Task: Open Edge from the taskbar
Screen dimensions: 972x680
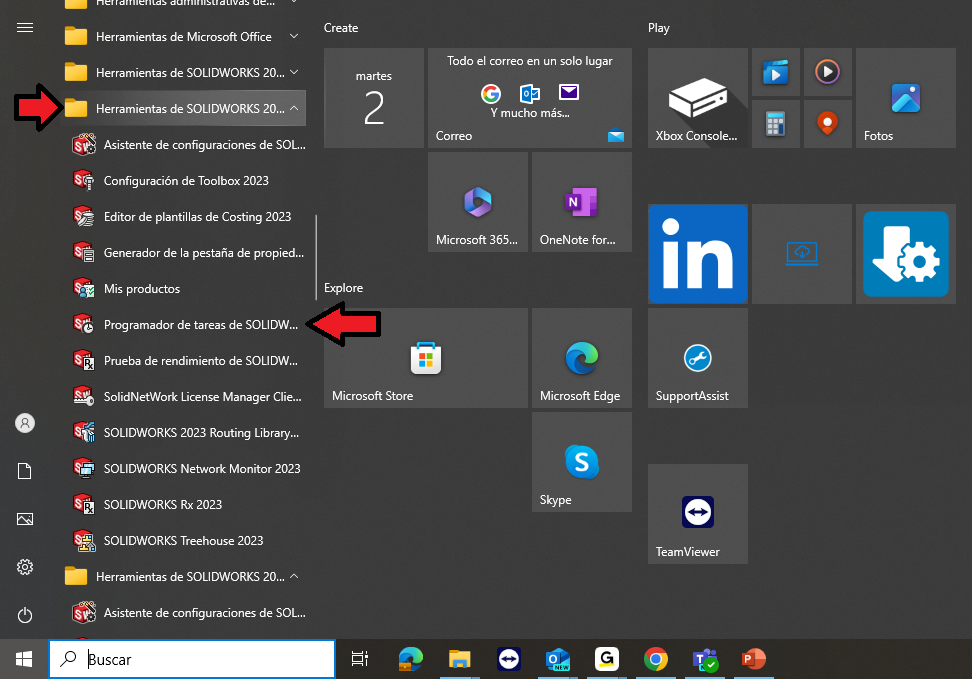Action: pyautogui.click(x=410, y=660)
